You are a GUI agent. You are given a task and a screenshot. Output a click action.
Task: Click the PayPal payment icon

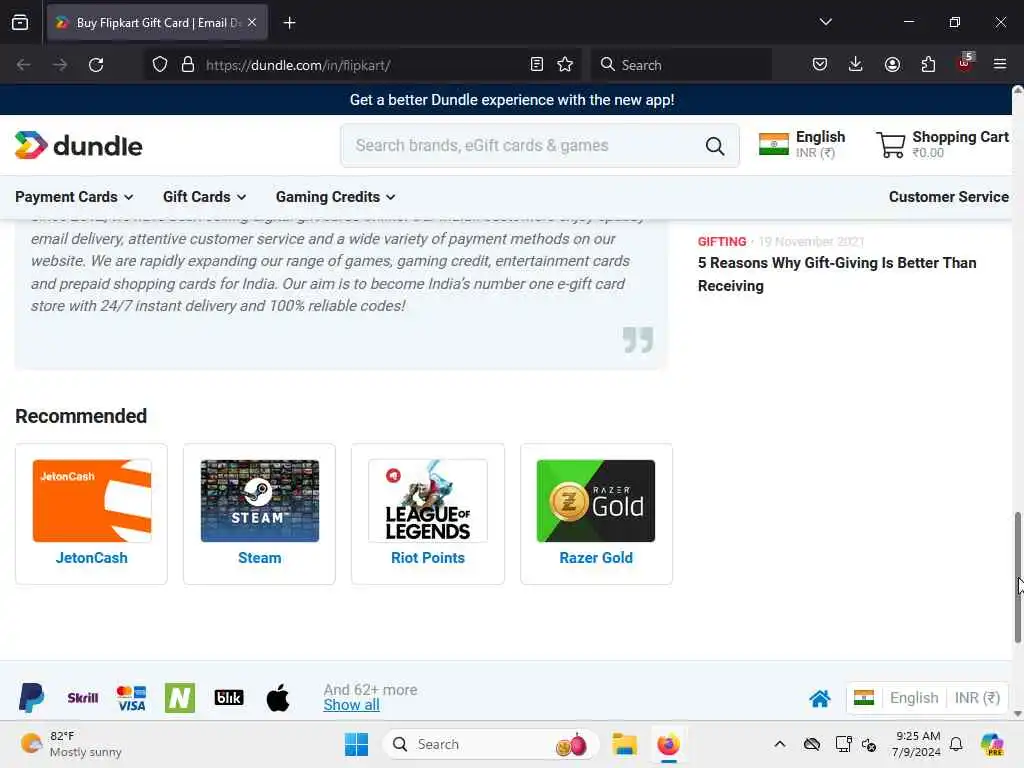pyautogui.click(x=31, y=697)
